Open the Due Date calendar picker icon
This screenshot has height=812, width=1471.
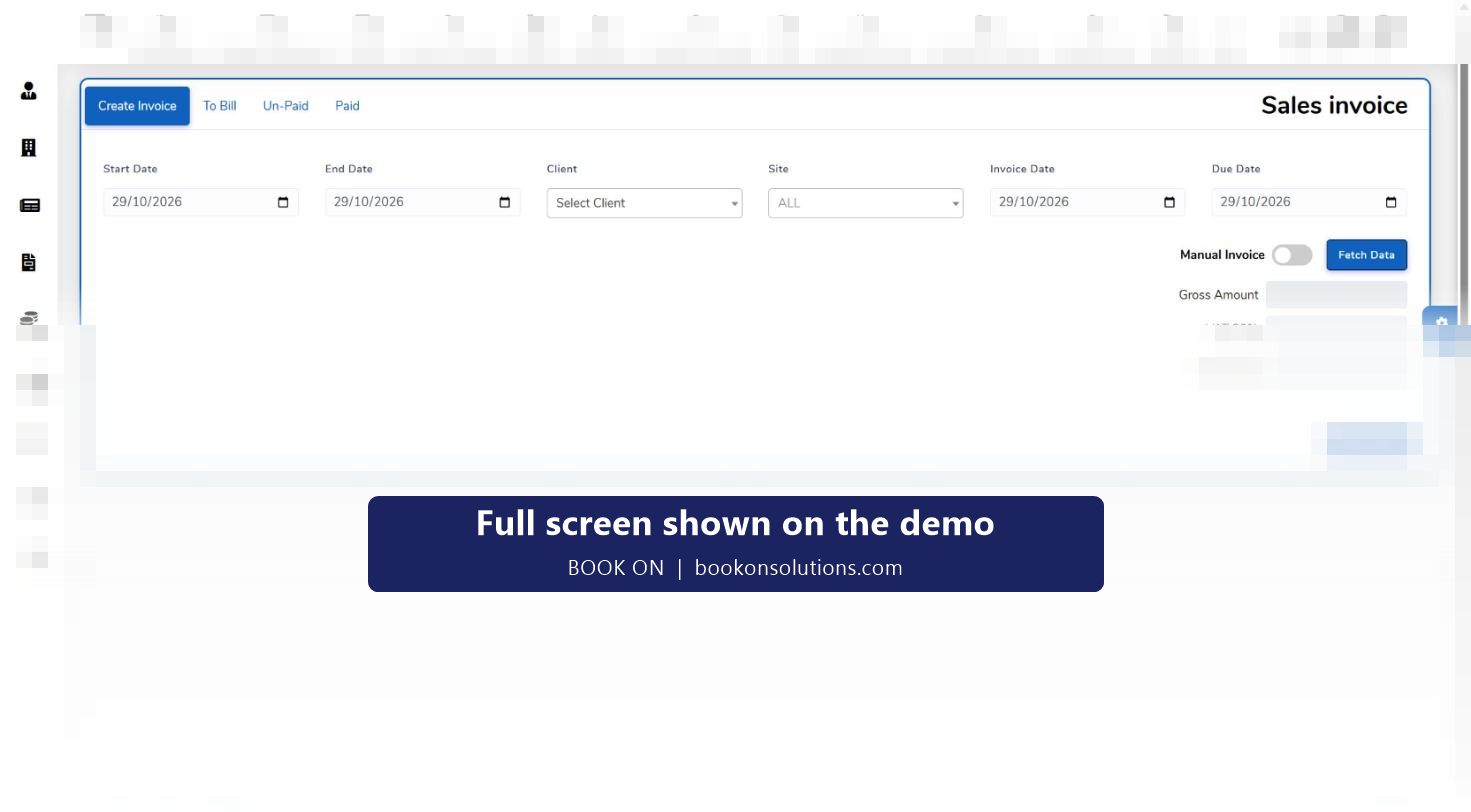(1391, 202)
